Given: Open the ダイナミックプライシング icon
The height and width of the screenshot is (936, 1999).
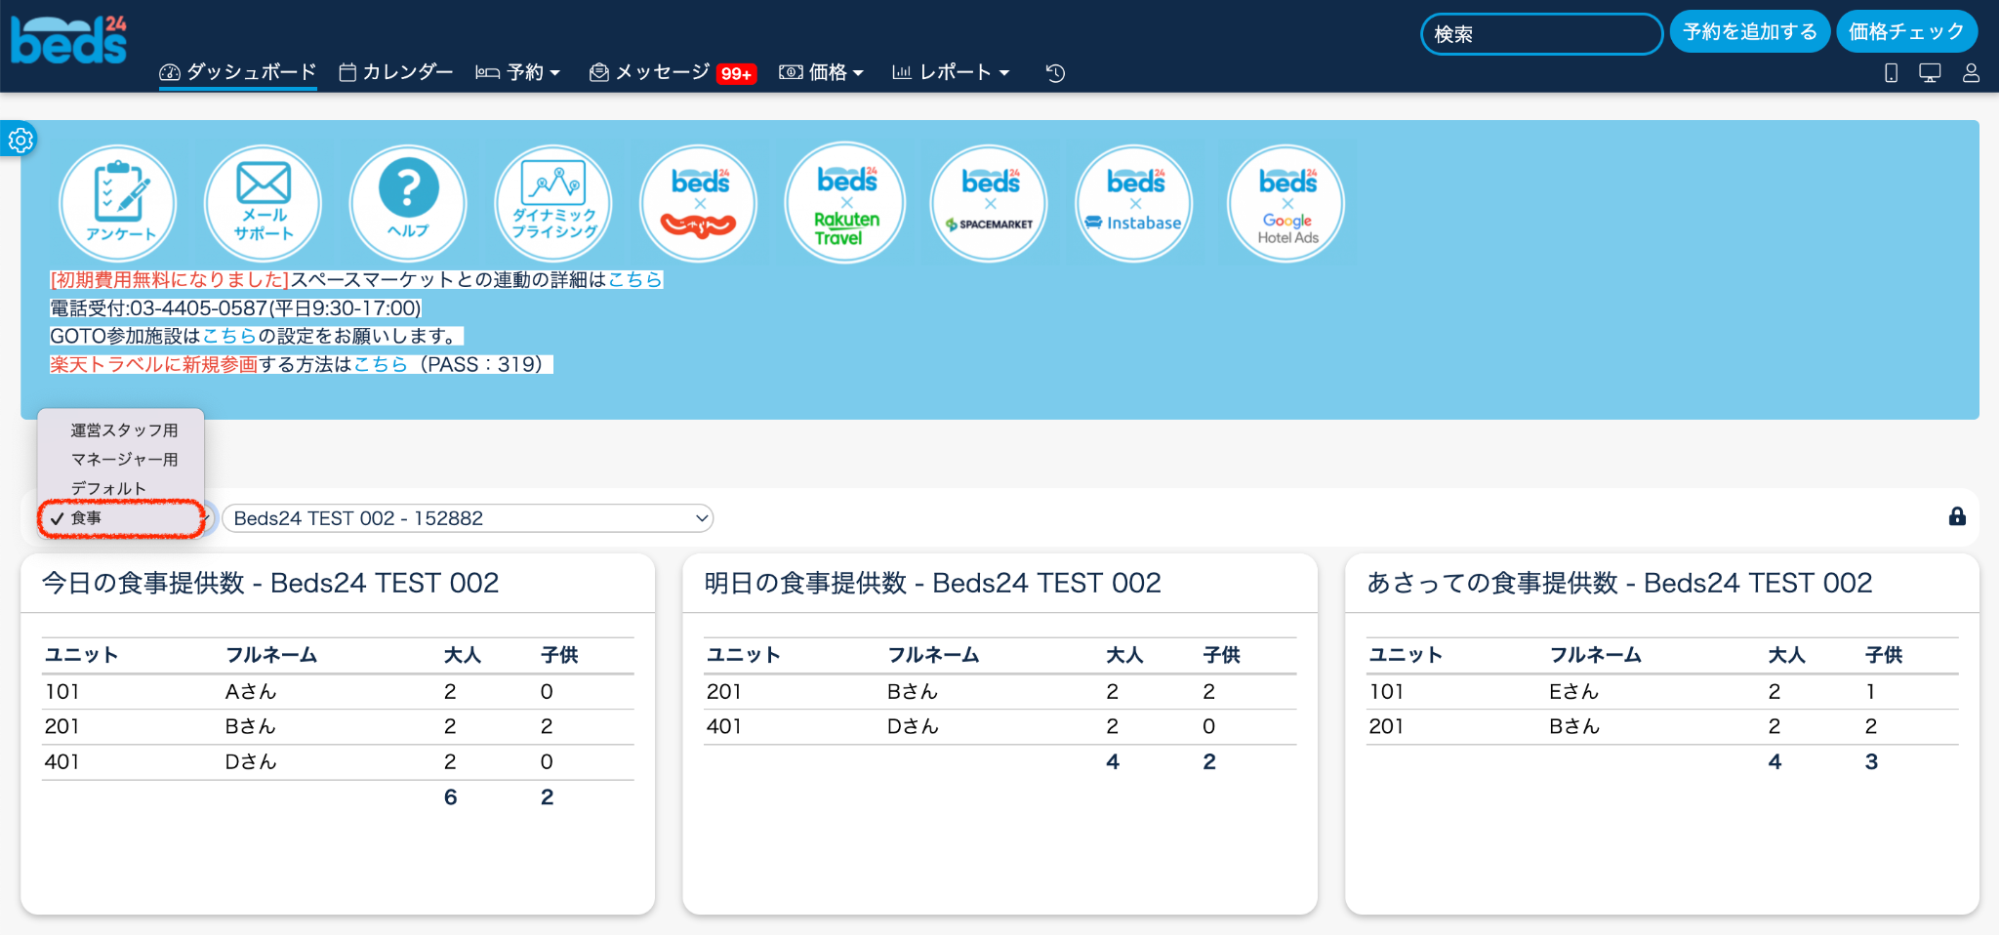Looking at the screenshot, I should [554, 203].
